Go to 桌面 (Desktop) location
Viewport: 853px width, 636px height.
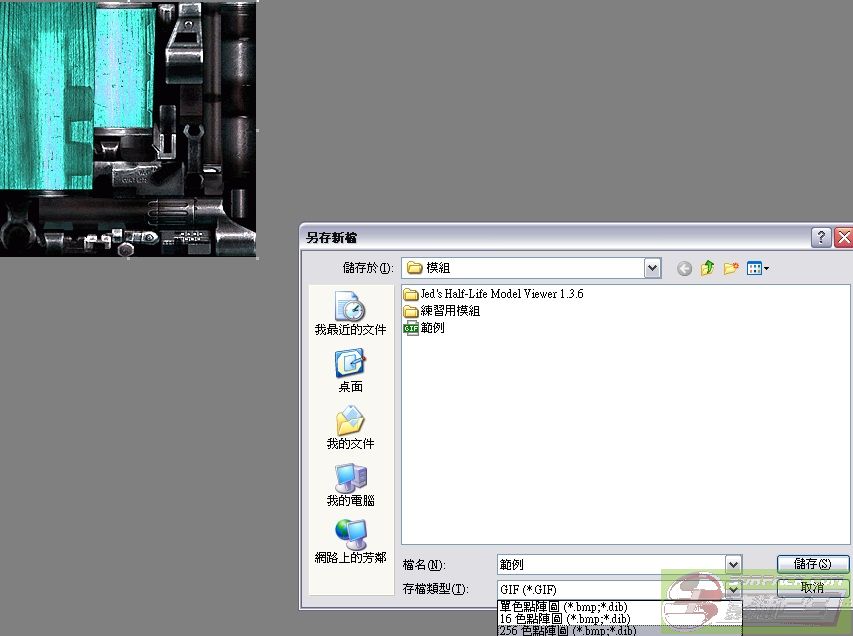[350, 370]
